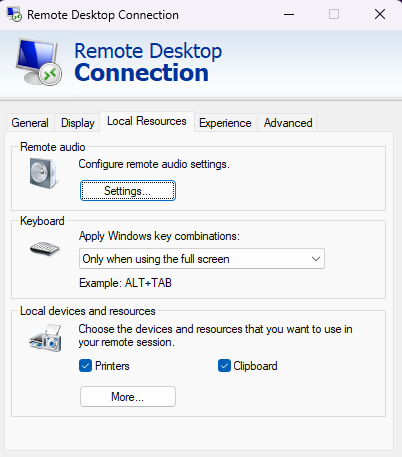Close the Remote Desktop Connection window

pos(380,14)
